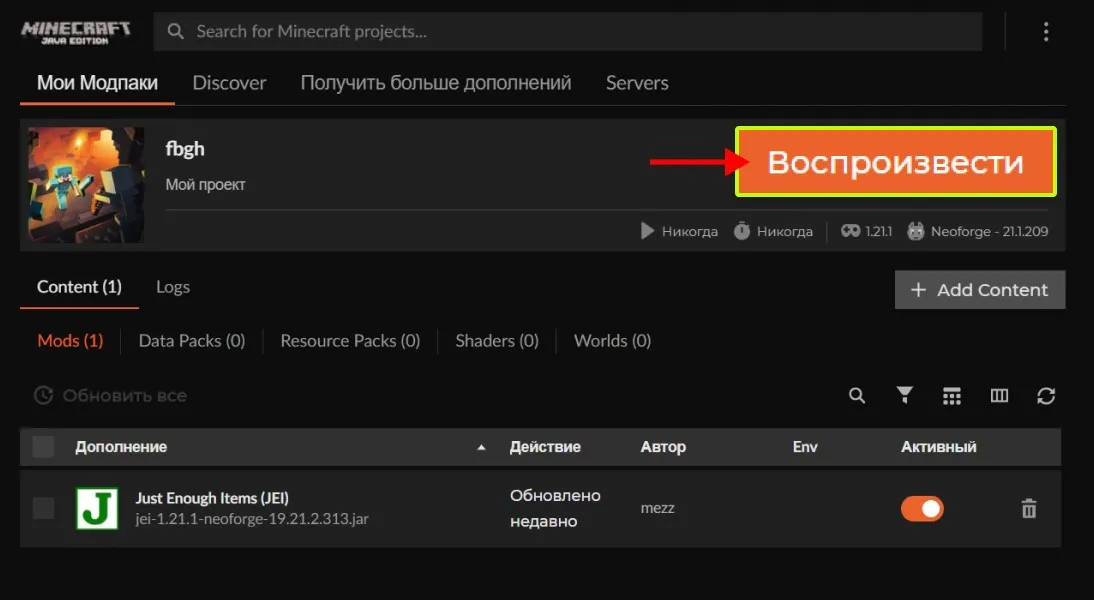Open the three-dot options menu
This screenshot has height=600, width=1094.
pyautogui.click(x=1045, y=31)
